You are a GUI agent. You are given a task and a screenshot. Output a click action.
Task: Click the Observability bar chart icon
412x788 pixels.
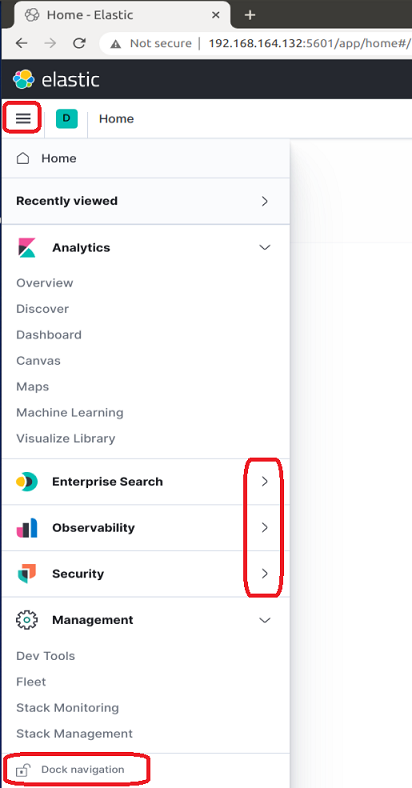coord(26,528)
